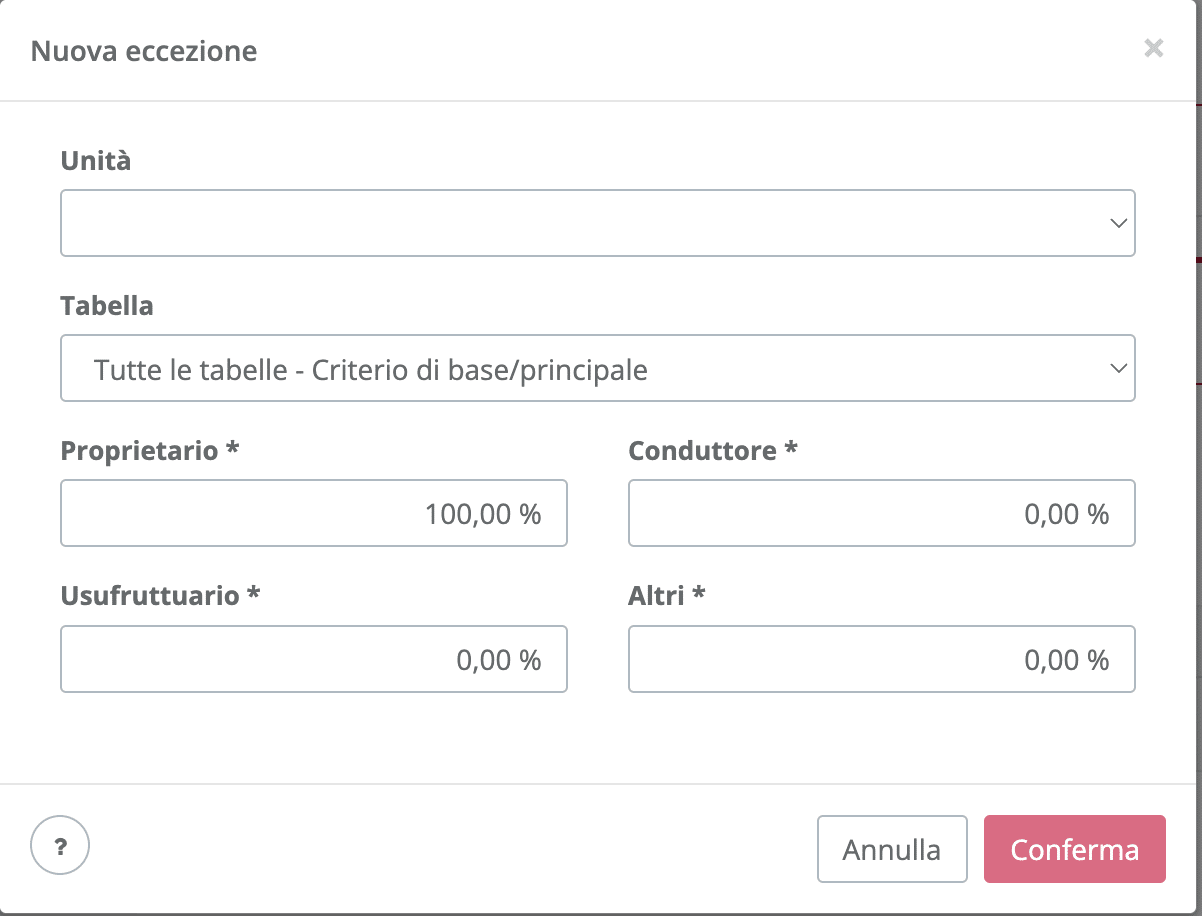Expand the Tabella dropdown chevron
The width and height of the screenshot is (1202, 916).
tap(1119, 369)
